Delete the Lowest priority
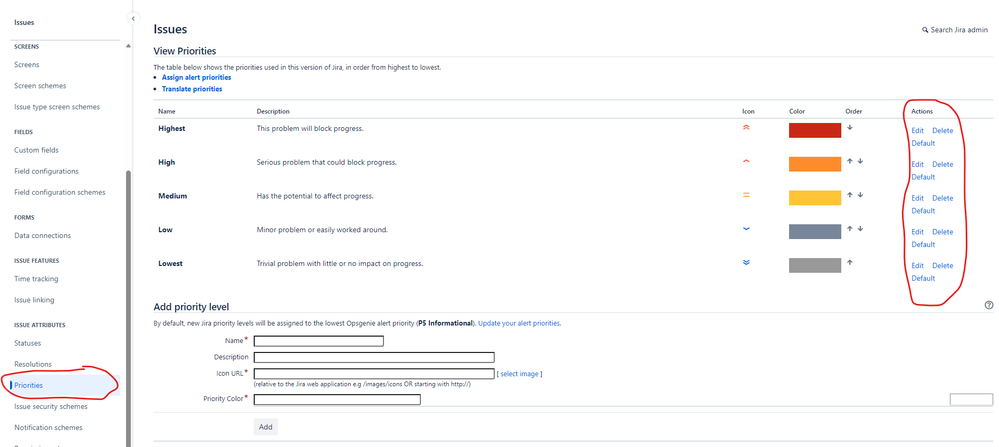This screenshot has width=999, height=447. click(x=943, y=266)
